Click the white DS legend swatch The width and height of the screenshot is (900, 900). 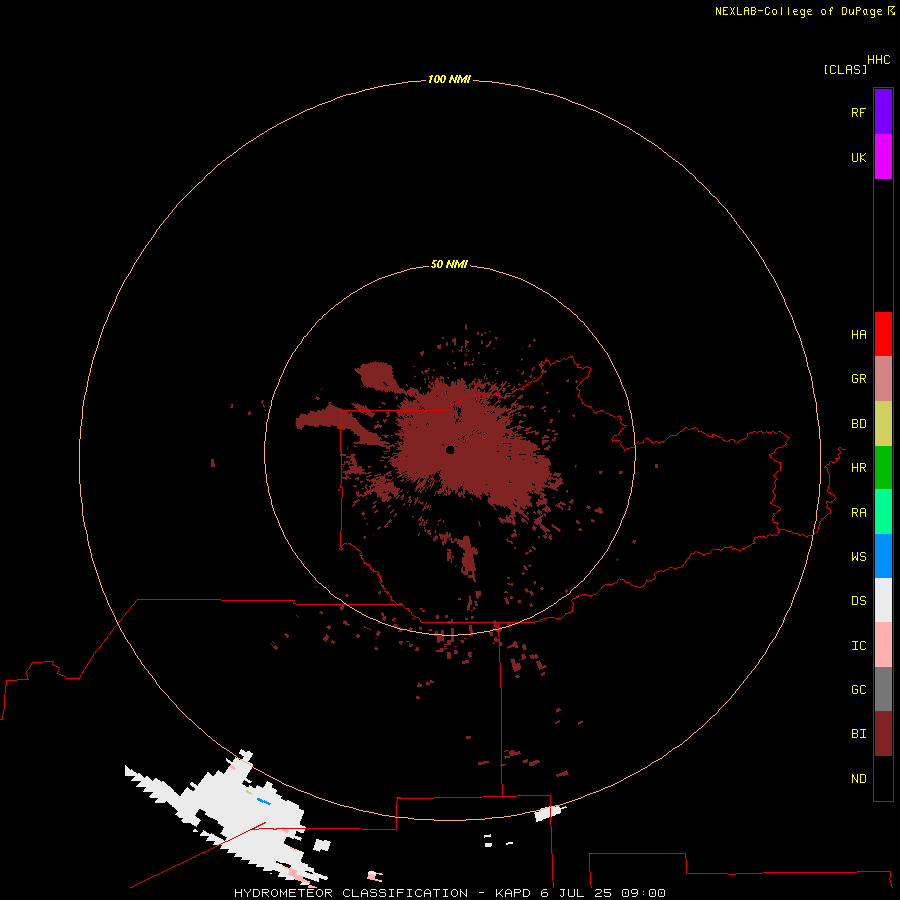coord(883,600)
